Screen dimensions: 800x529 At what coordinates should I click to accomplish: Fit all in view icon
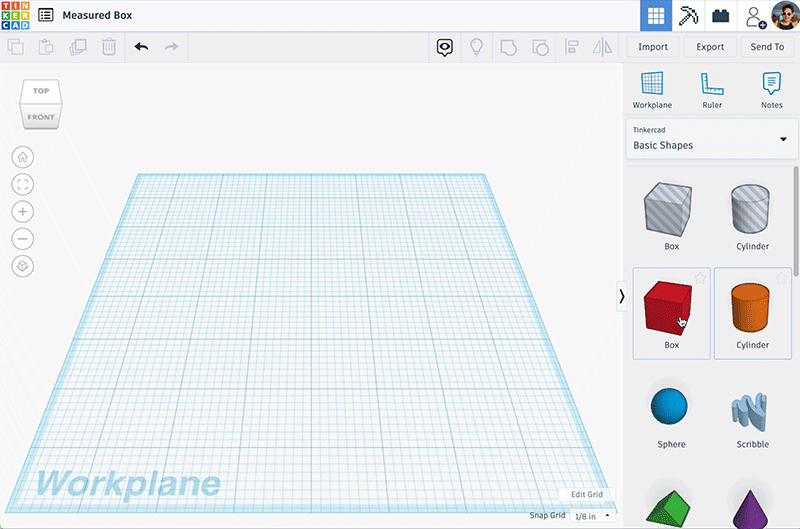point(22,184)
